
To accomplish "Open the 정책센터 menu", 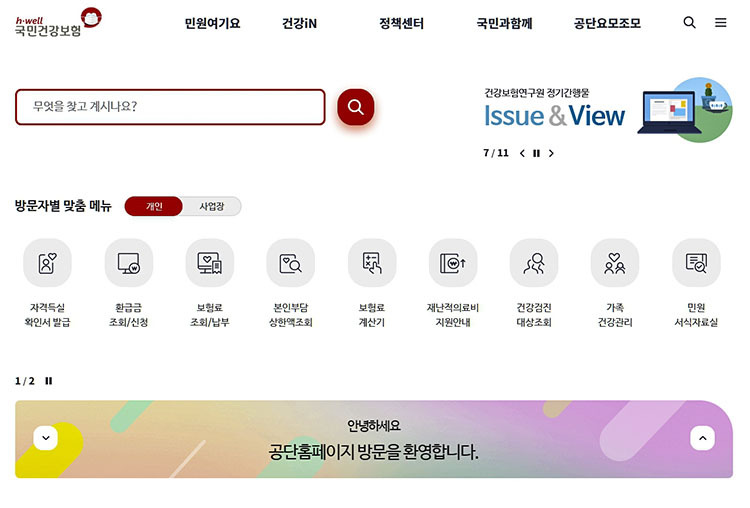I will click(x=401, y=23).
